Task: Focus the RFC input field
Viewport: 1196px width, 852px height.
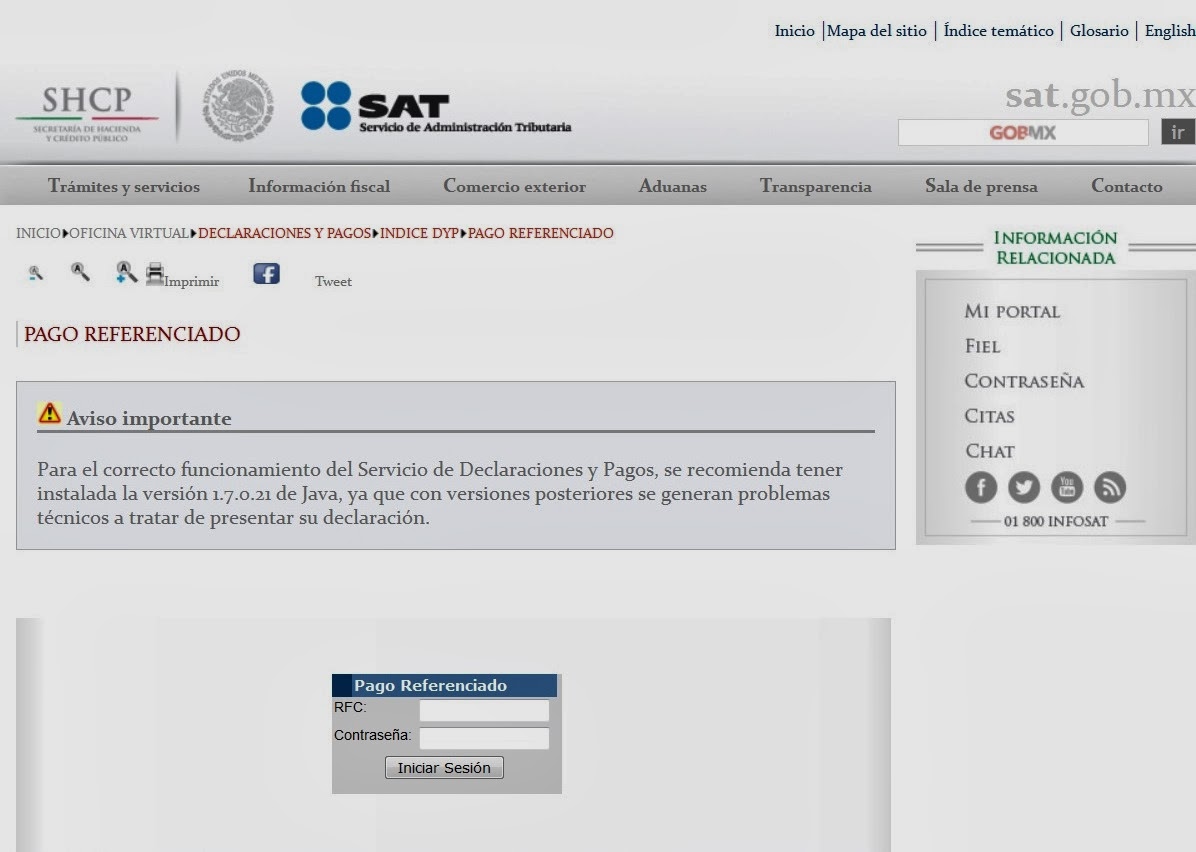Action: point(484,710)
